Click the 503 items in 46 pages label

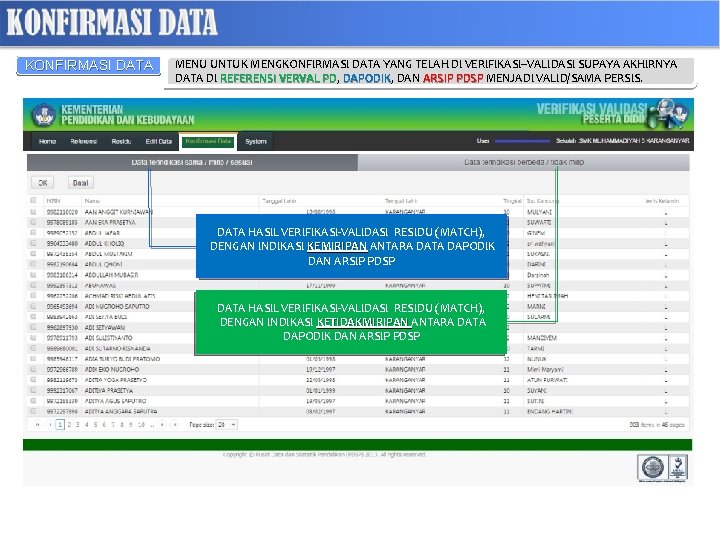[657, 425]
